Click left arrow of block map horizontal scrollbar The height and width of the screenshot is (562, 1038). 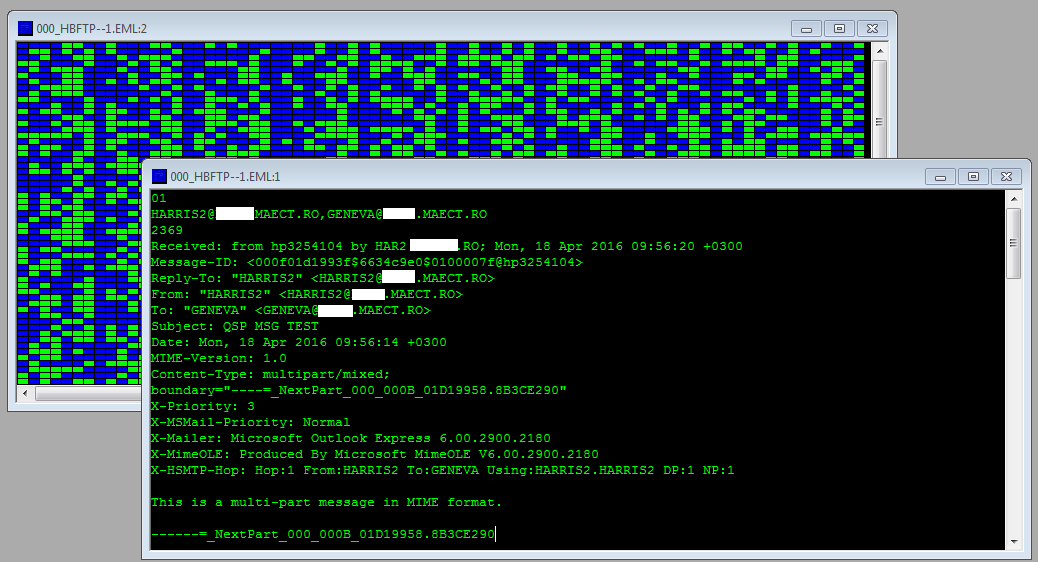[x=26, y=394]
